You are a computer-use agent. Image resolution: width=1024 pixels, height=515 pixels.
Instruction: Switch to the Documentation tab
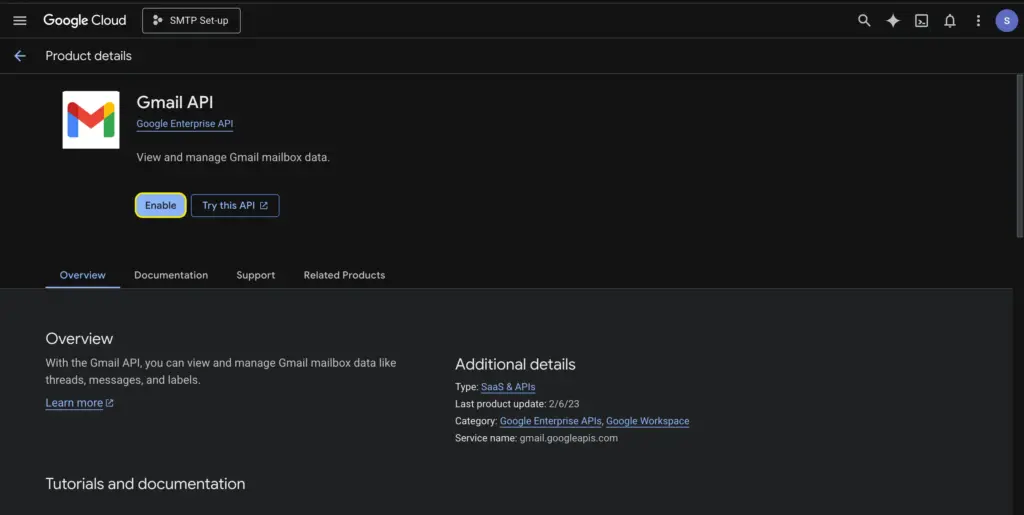pyautogui.click(x=171, y=275)
